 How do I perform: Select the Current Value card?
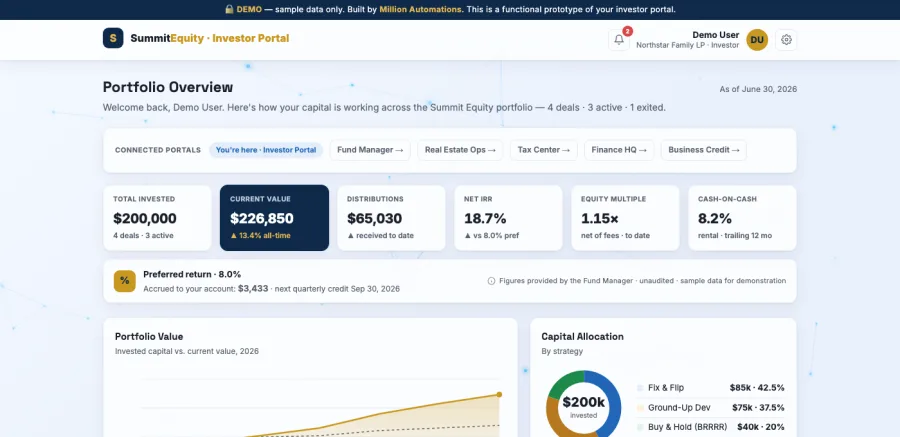coord(274,218)
